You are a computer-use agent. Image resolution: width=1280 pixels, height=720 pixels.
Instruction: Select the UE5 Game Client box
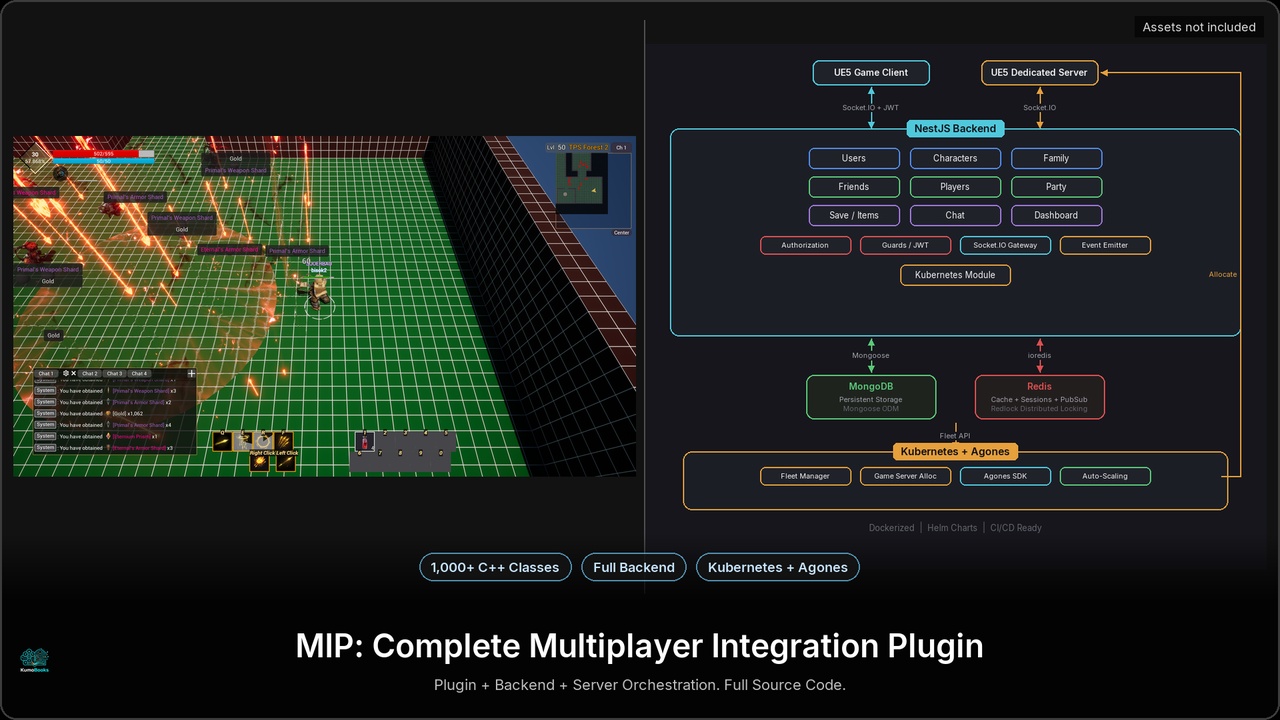pos(871,73)
